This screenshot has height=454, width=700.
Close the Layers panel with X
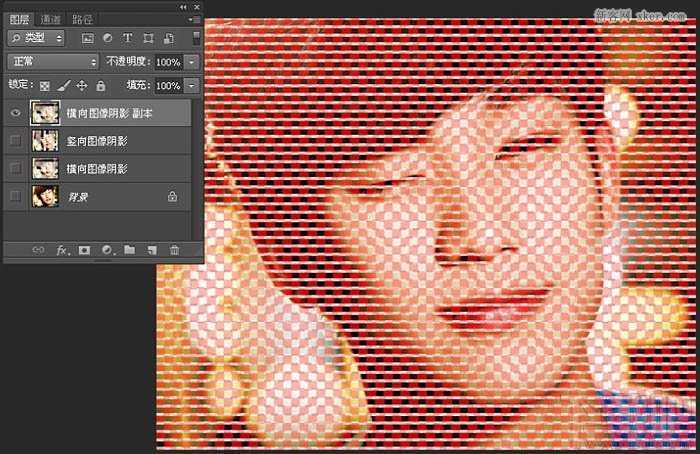pos(197,7)
